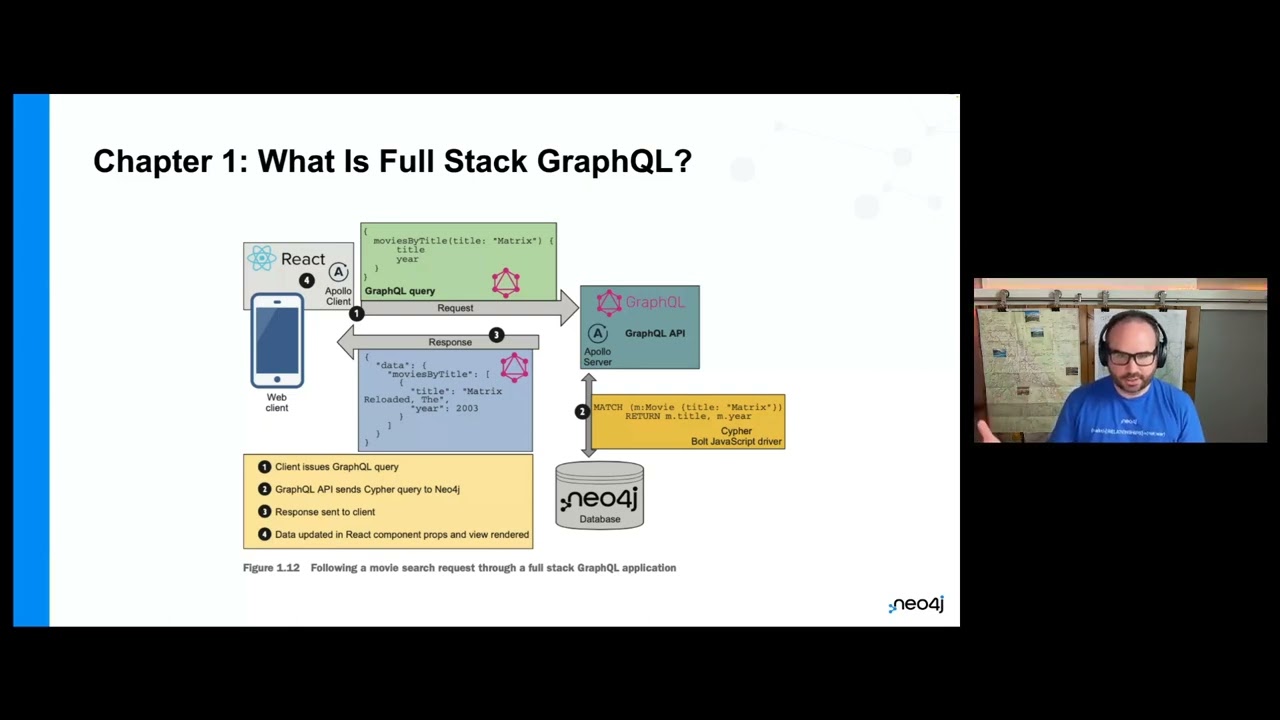
Task: Click the 'React' label
Action: [x=303, y=259]
